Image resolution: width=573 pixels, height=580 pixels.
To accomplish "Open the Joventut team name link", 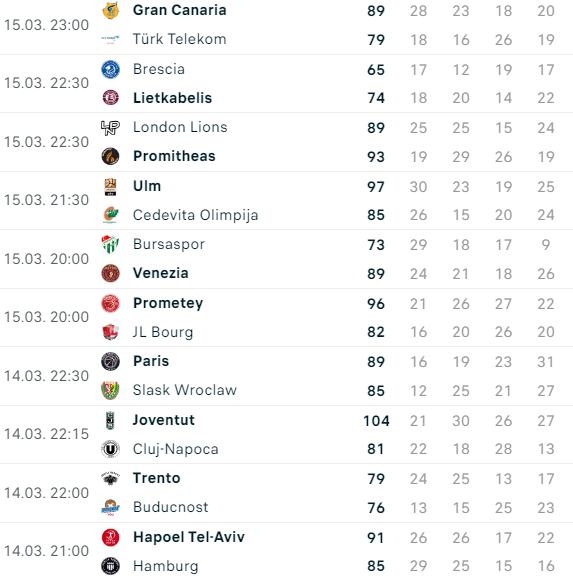I will 164,420.
